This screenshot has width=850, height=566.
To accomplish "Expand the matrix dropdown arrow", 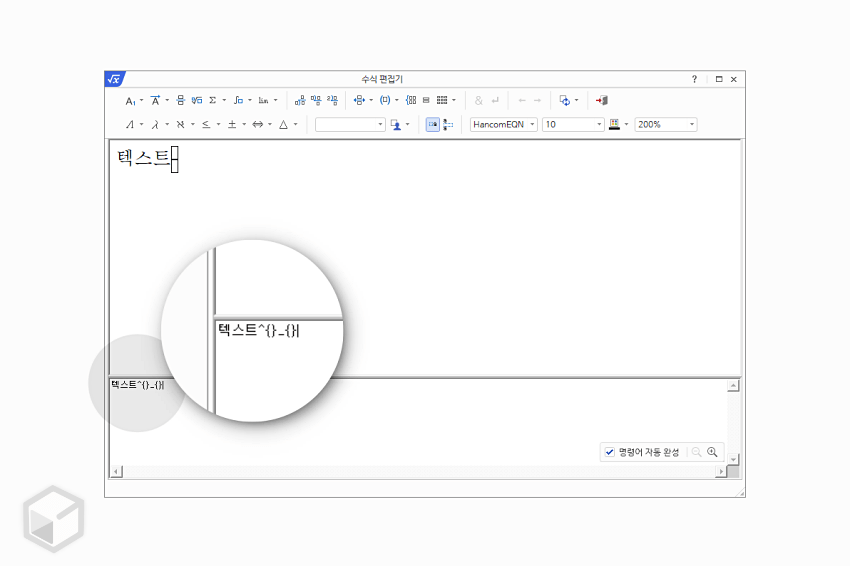I will pyautogui.click(x=454, y=100).
